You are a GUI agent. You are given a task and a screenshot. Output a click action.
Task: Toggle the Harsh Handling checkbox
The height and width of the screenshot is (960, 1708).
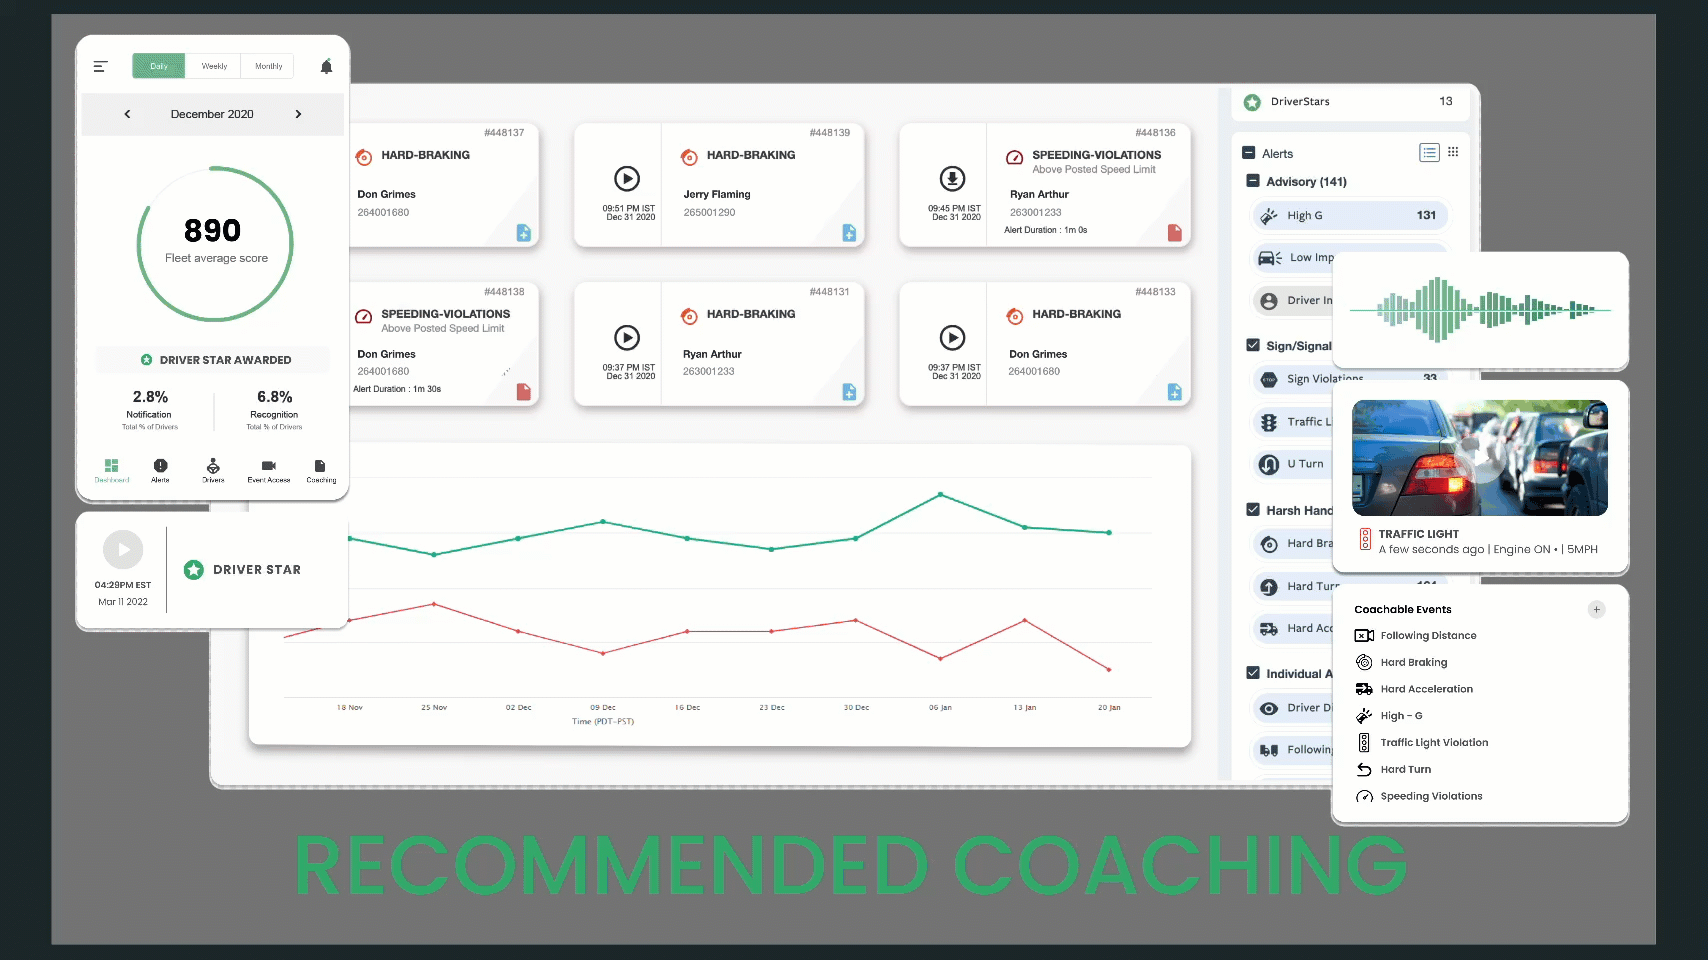click(x=1252, y=509)
